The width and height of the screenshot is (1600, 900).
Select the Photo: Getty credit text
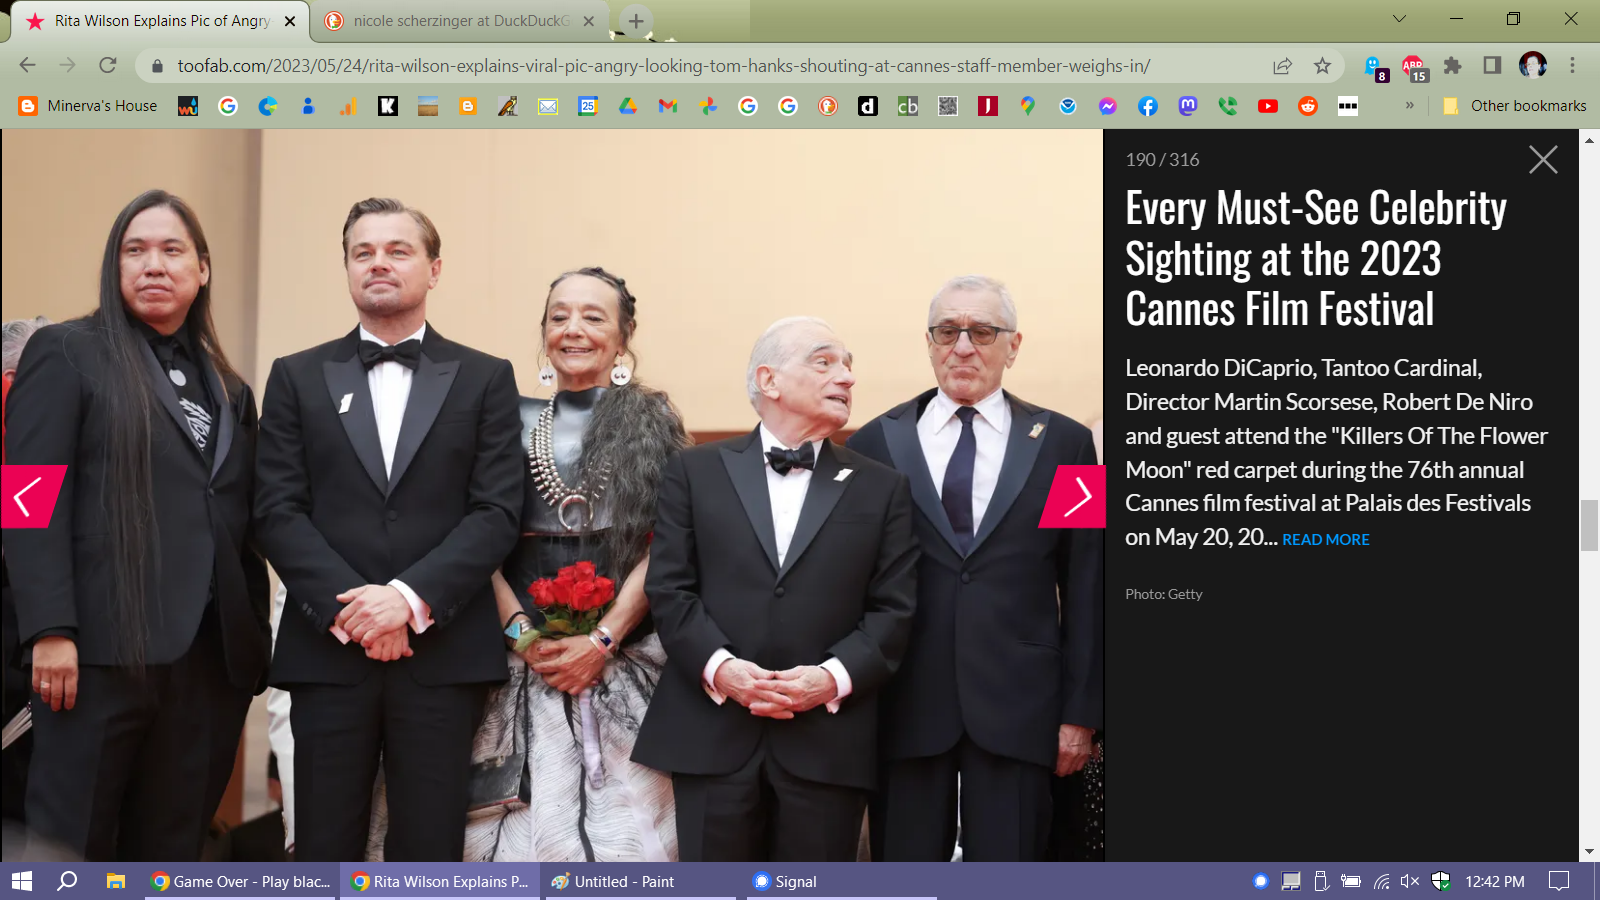click(x=1164, y=594)
